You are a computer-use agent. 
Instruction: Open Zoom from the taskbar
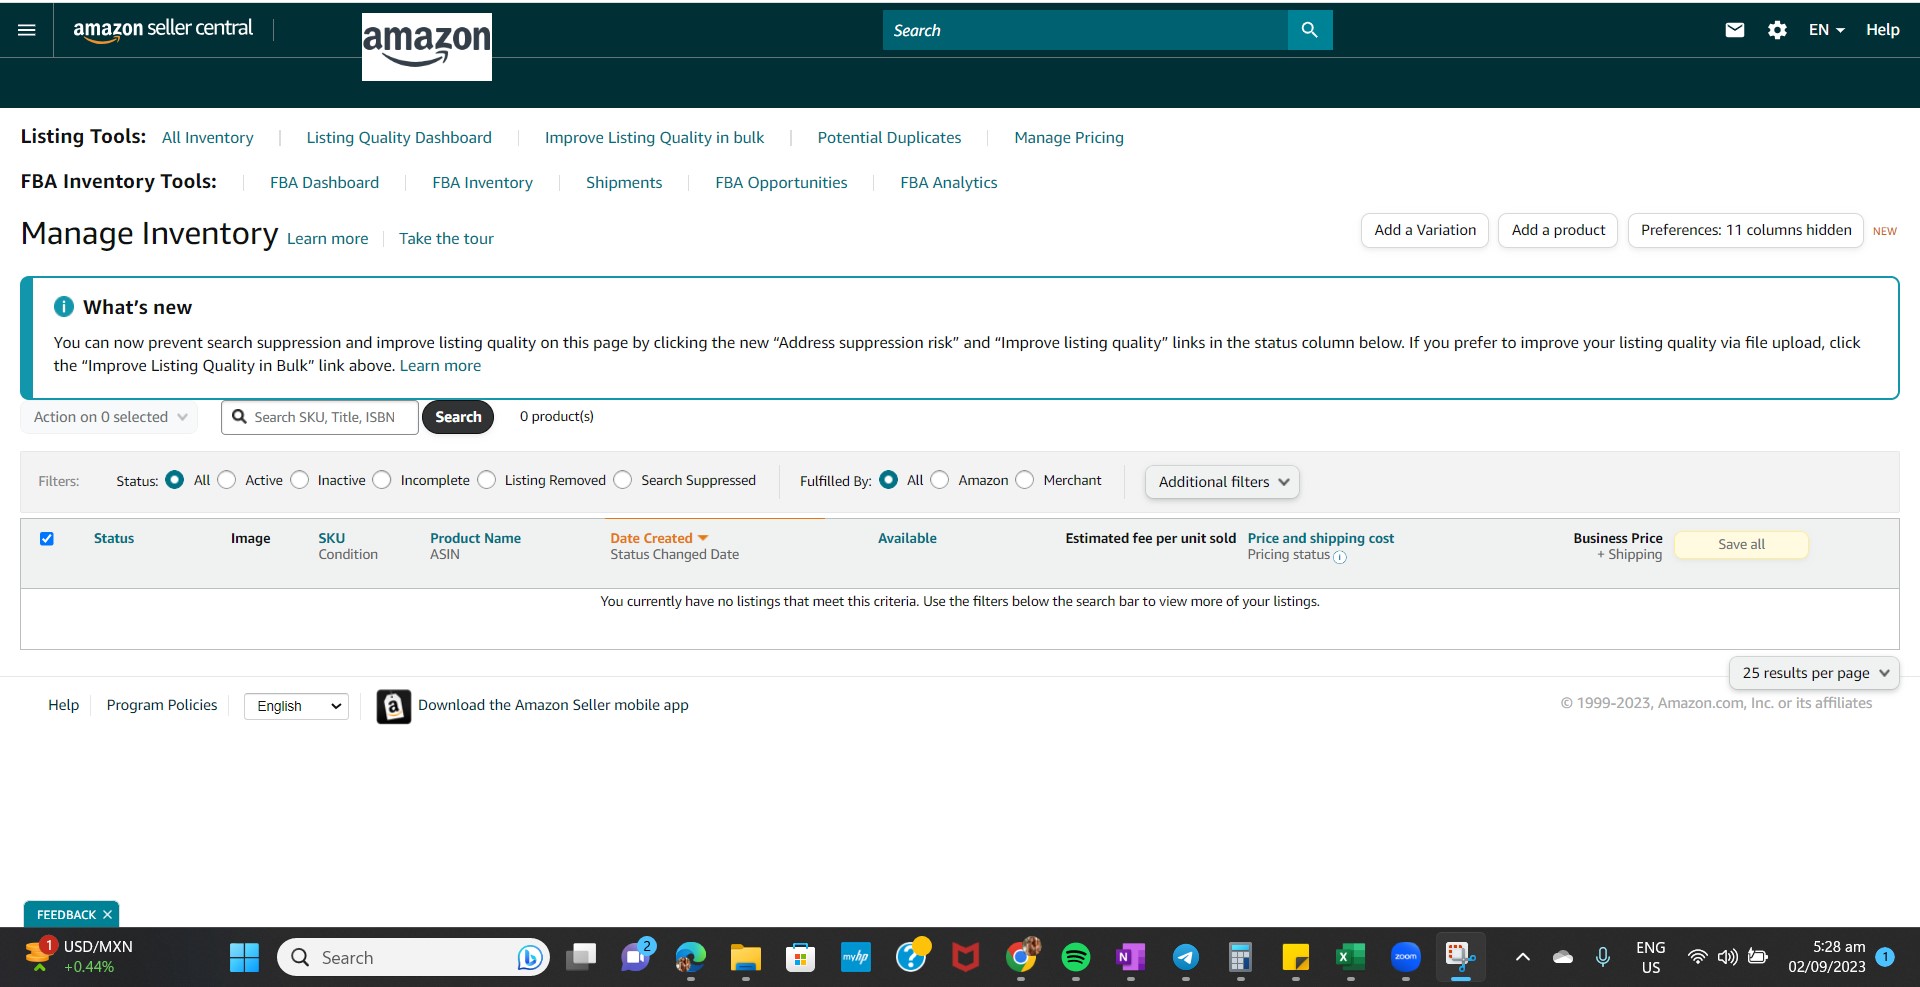click(1405, 958)
